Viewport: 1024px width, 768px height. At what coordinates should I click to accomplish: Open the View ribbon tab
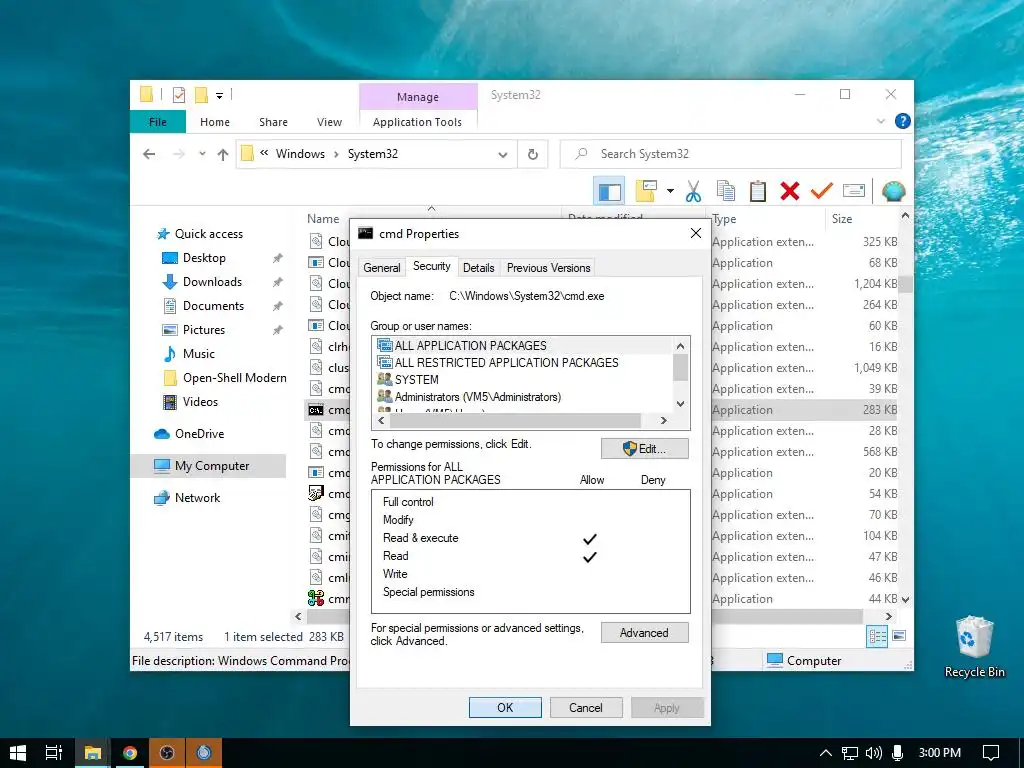(329, 121)
